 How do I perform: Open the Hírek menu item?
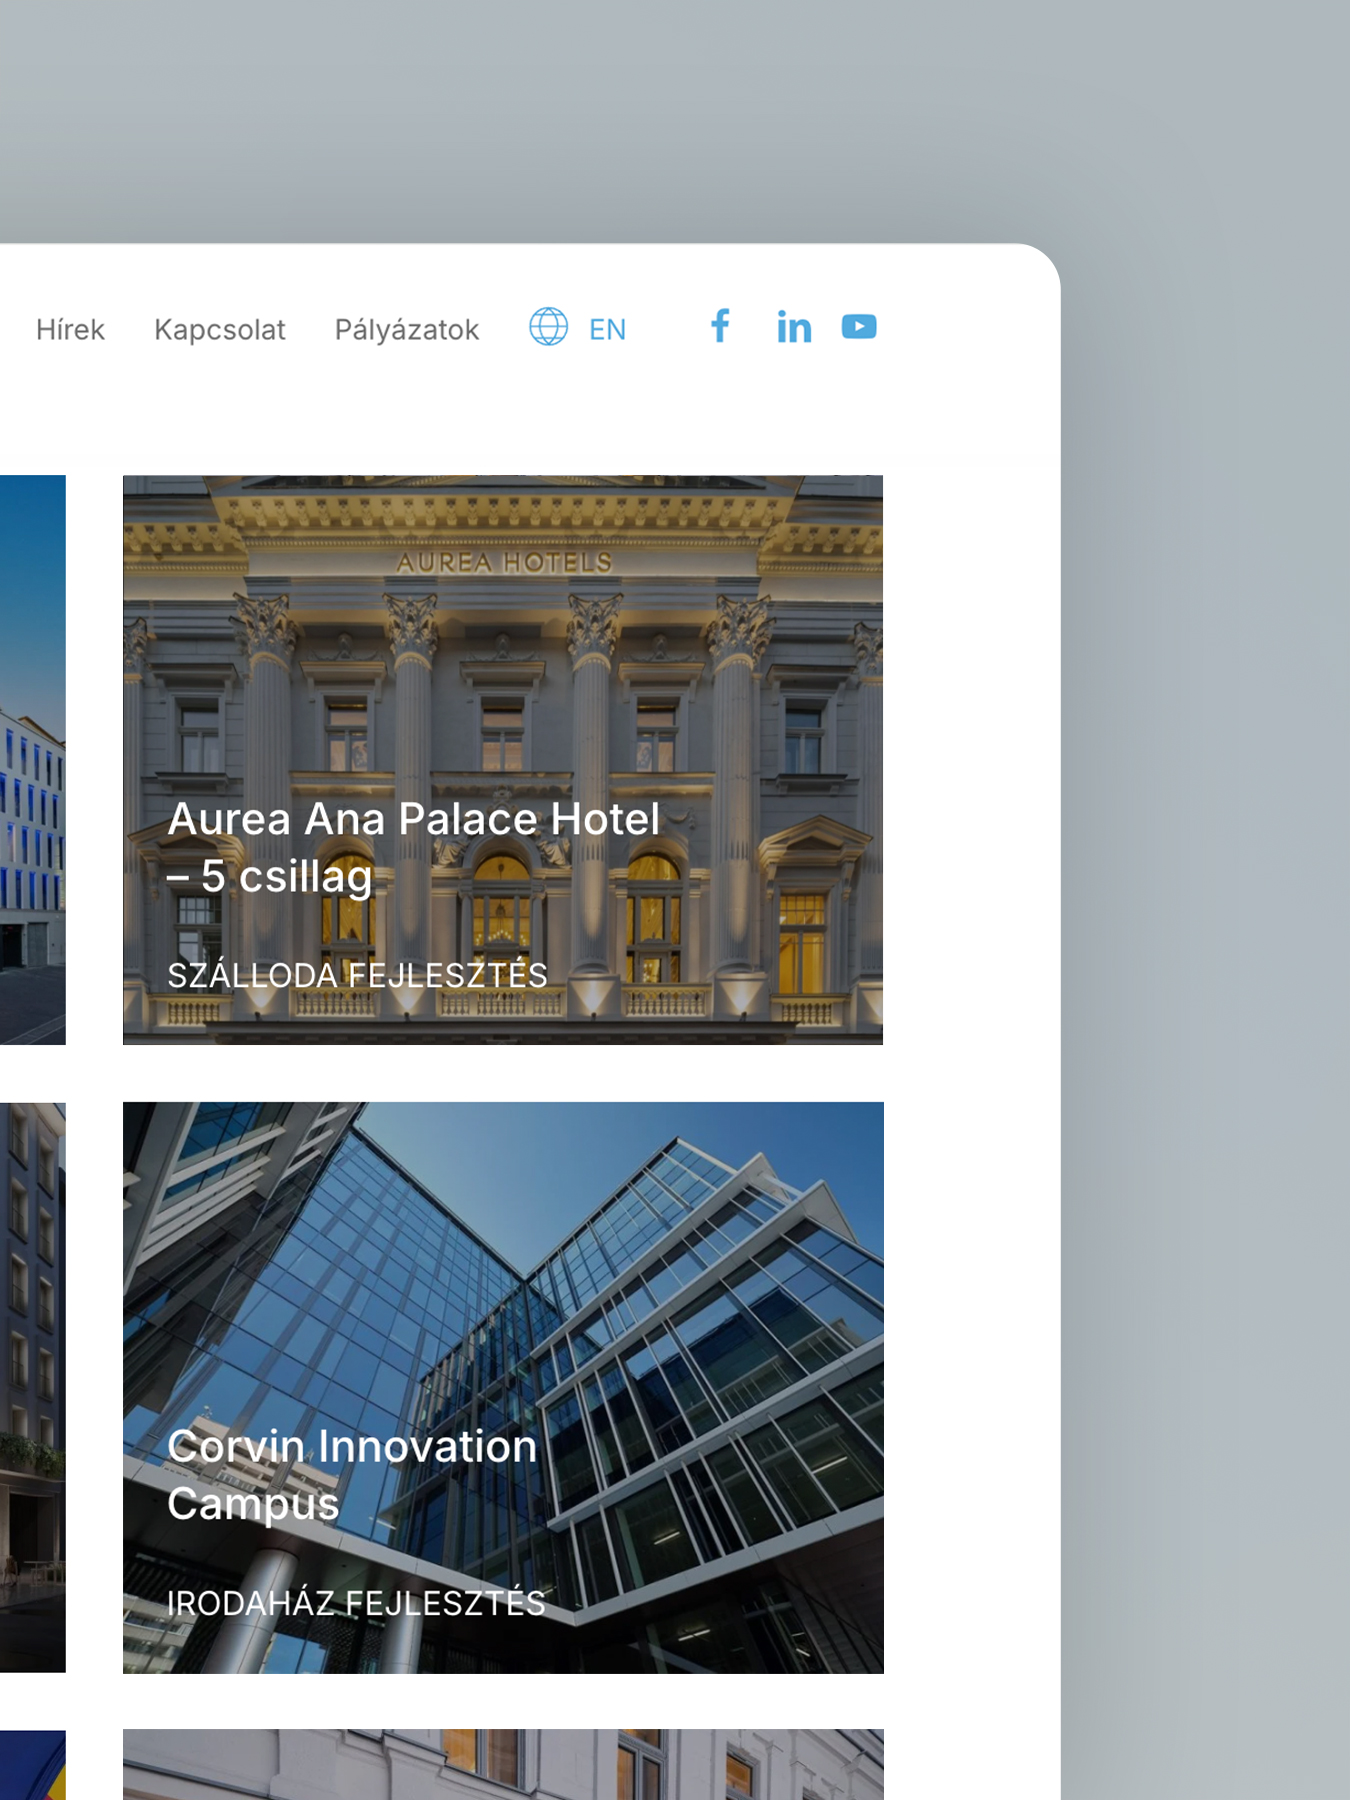pos(70,329)
